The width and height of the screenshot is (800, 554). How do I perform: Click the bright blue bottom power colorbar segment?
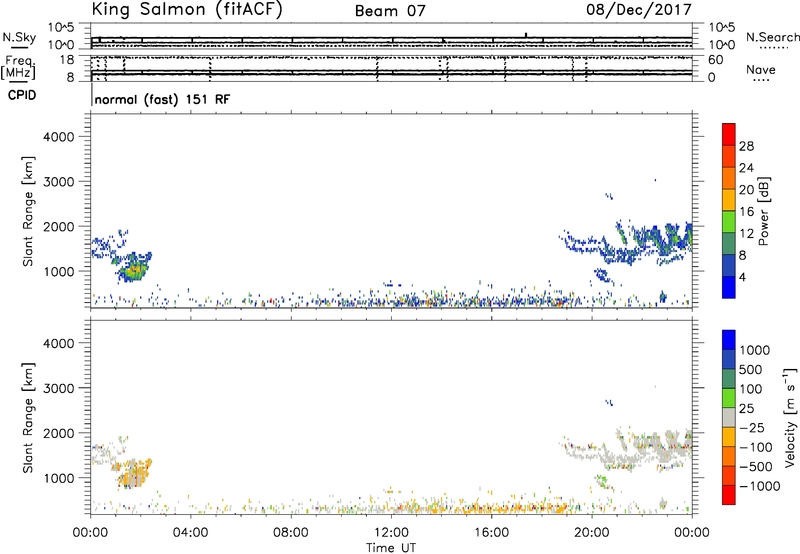click(729, 287)
